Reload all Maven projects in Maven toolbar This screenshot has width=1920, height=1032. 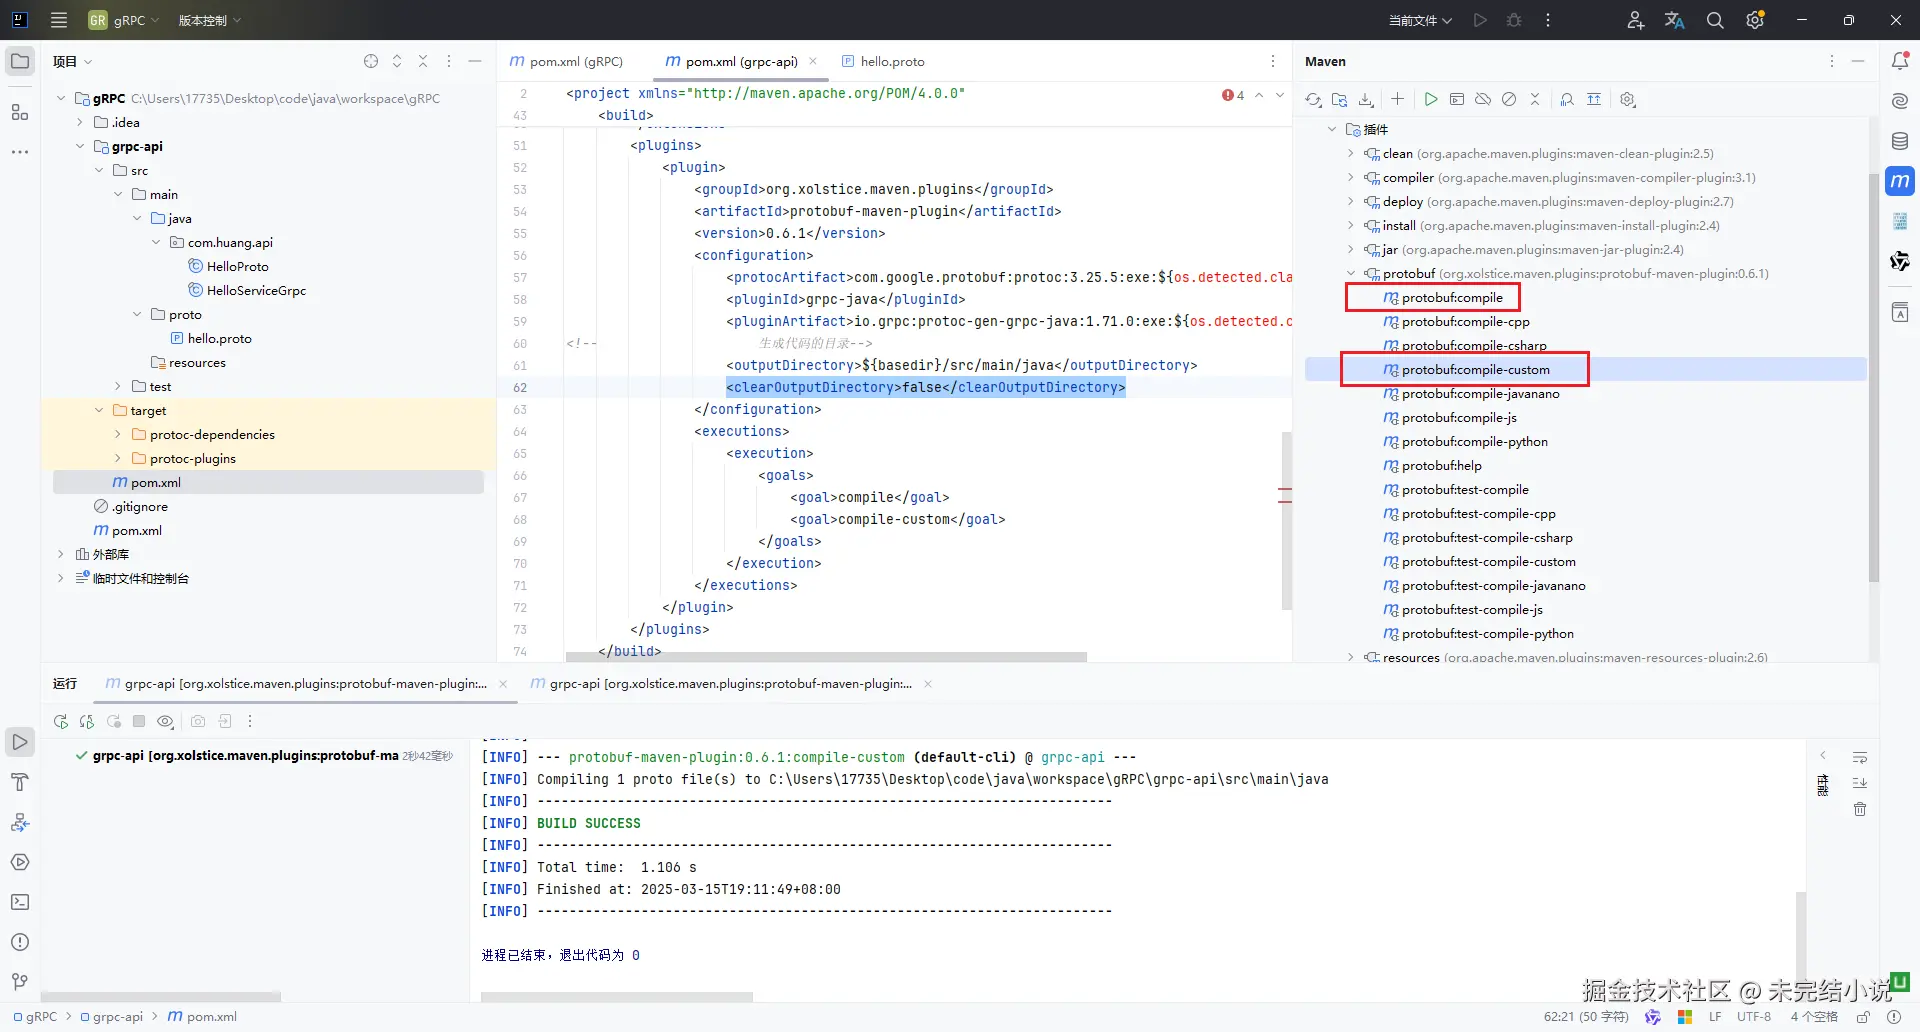(x=1313, y=99)
